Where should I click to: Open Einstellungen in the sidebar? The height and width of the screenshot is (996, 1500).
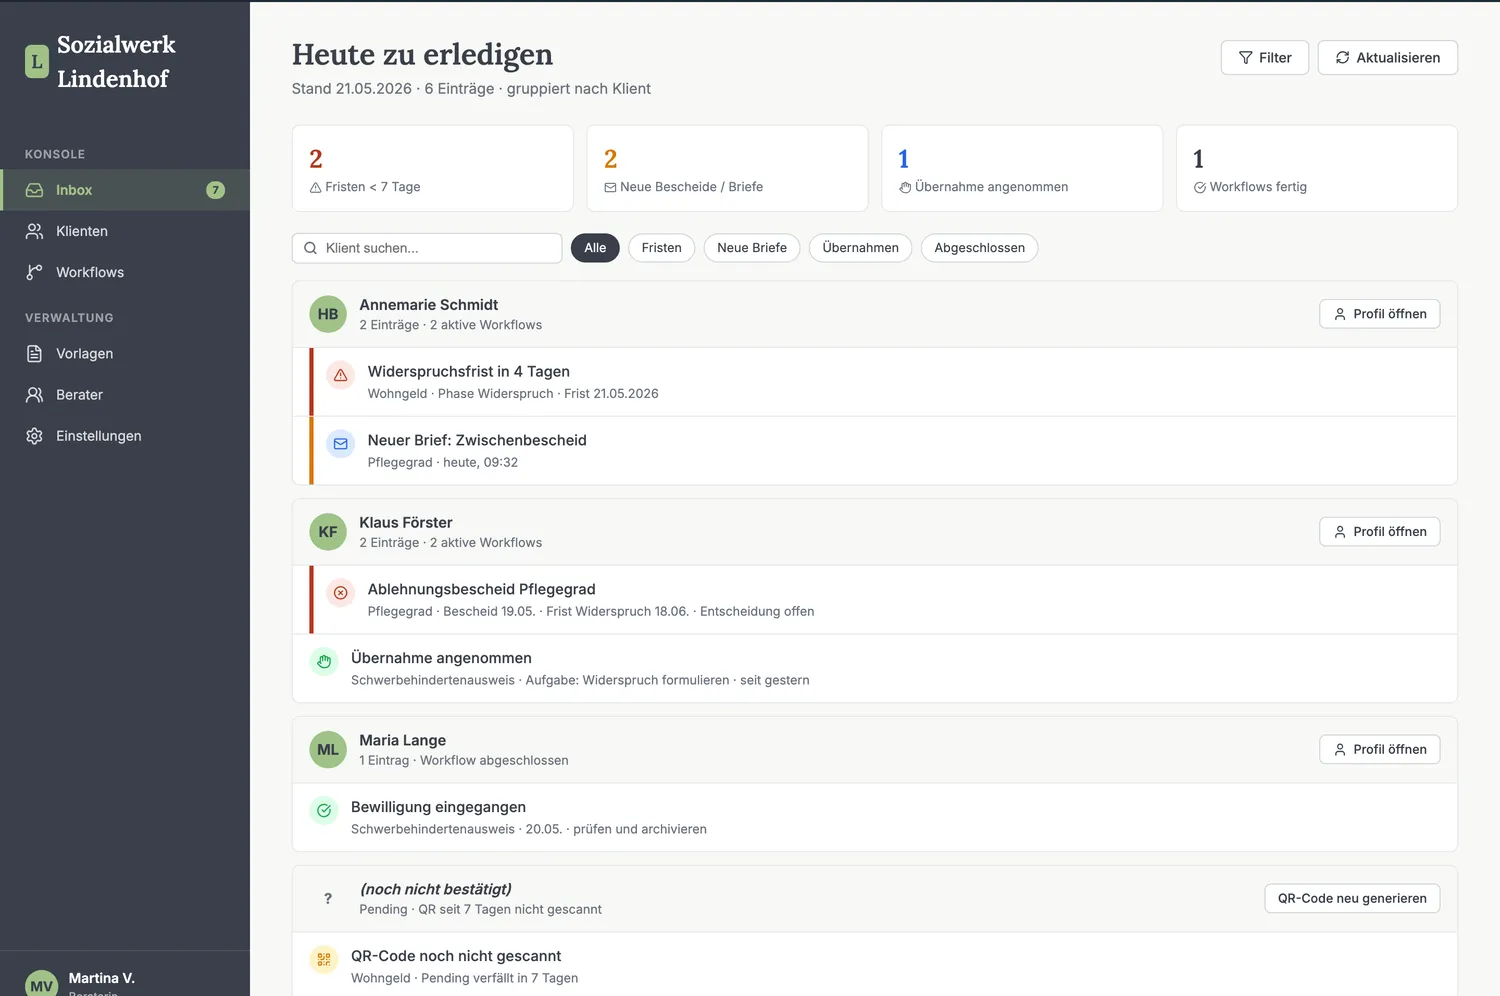125,436
